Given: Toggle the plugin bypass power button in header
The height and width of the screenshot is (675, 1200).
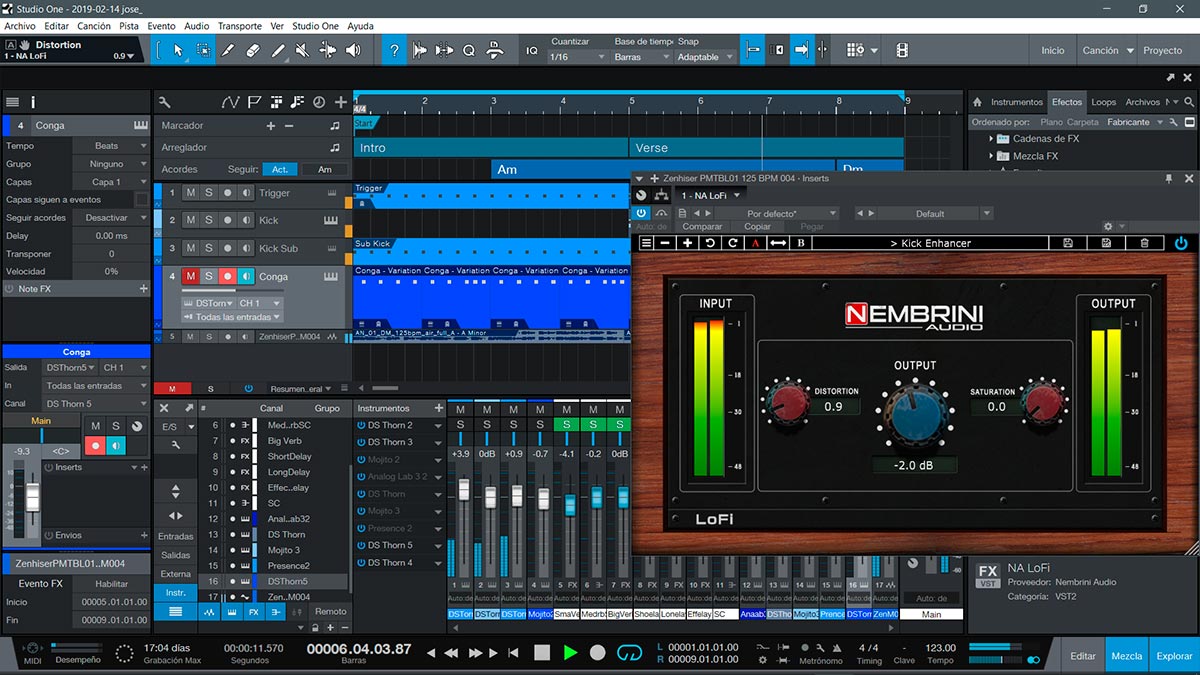Looking at the screenshot, I should tap(641, 213).
